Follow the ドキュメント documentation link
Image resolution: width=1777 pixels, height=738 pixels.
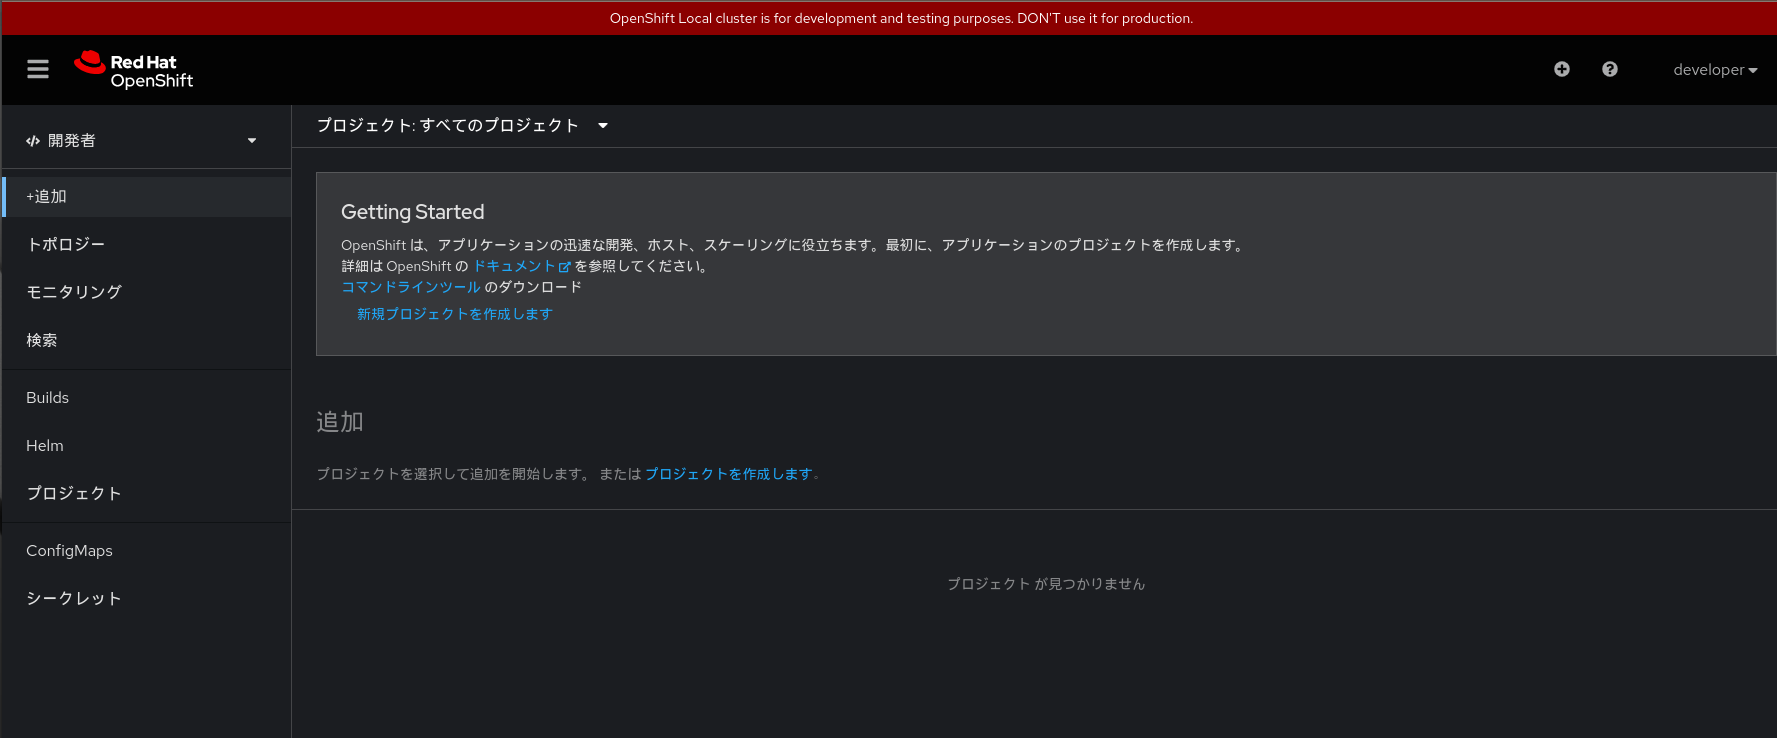[521, 266]
